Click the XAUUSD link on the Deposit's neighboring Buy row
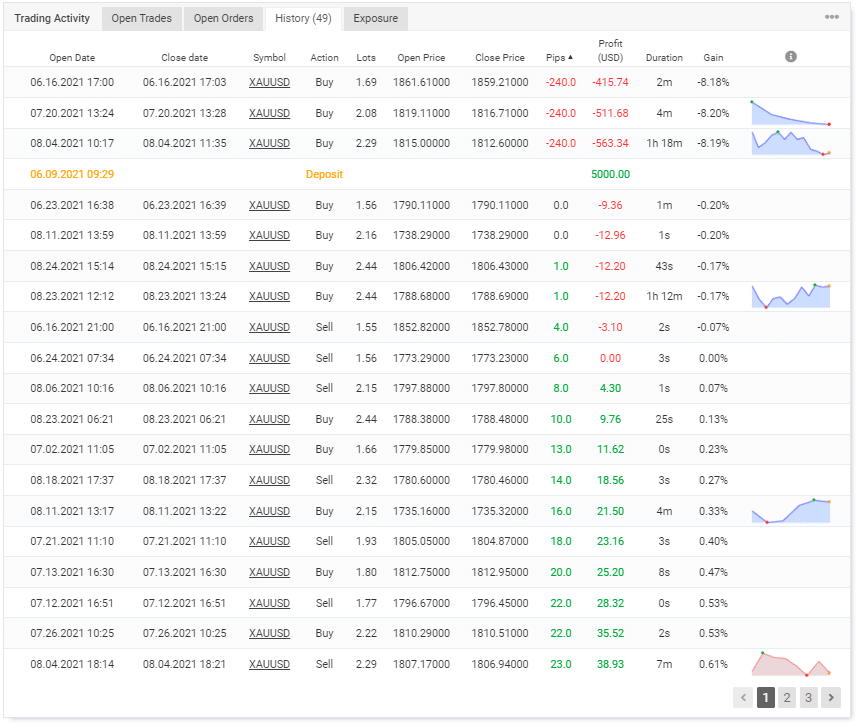The height and width of the screenshot is (723, 856). (269, 205)
